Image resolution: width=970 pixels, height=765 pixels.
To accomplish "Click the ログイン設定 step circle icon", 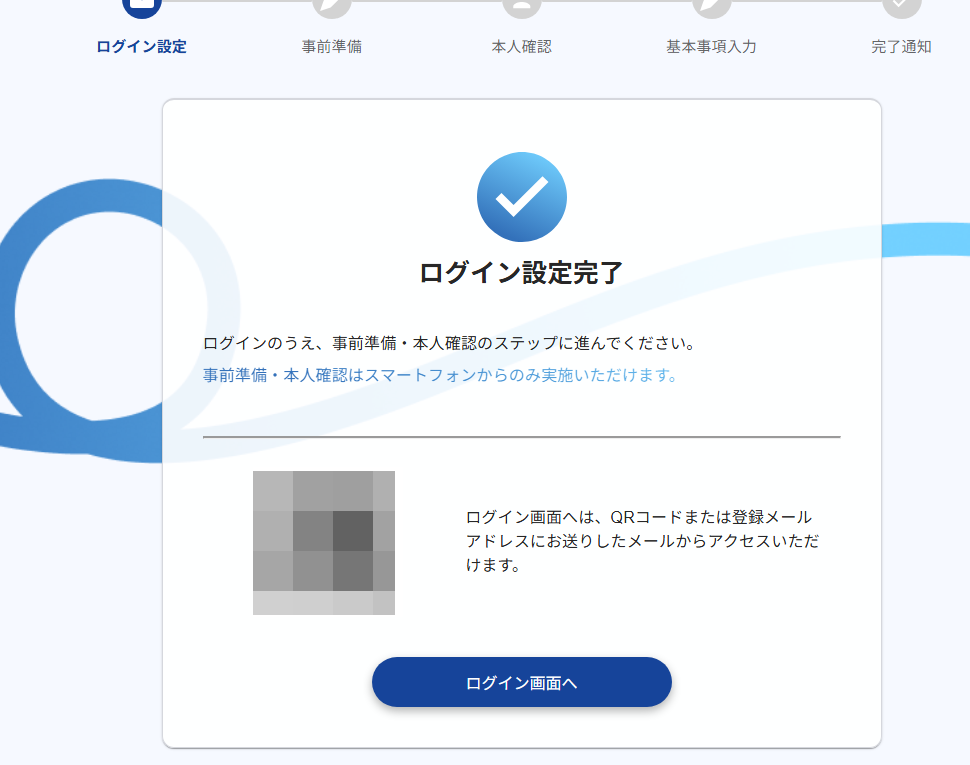I will pyautogui.click(x=142, y=6).
